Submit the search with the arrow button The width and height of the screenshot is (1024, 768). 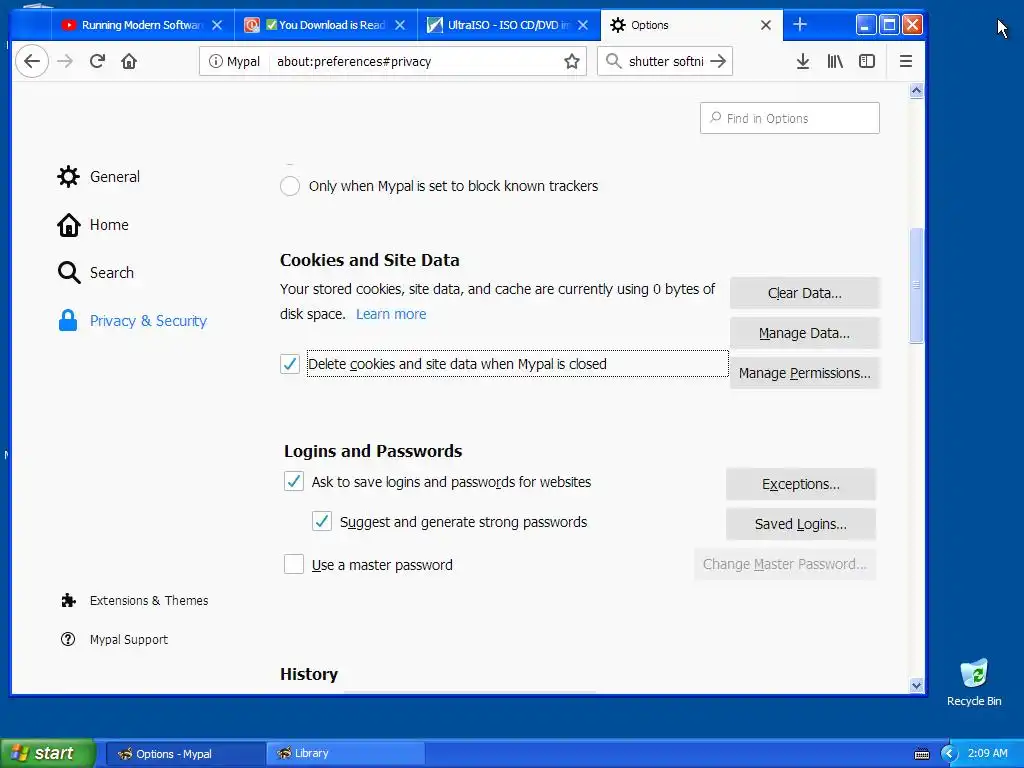[x=718, y=61]
